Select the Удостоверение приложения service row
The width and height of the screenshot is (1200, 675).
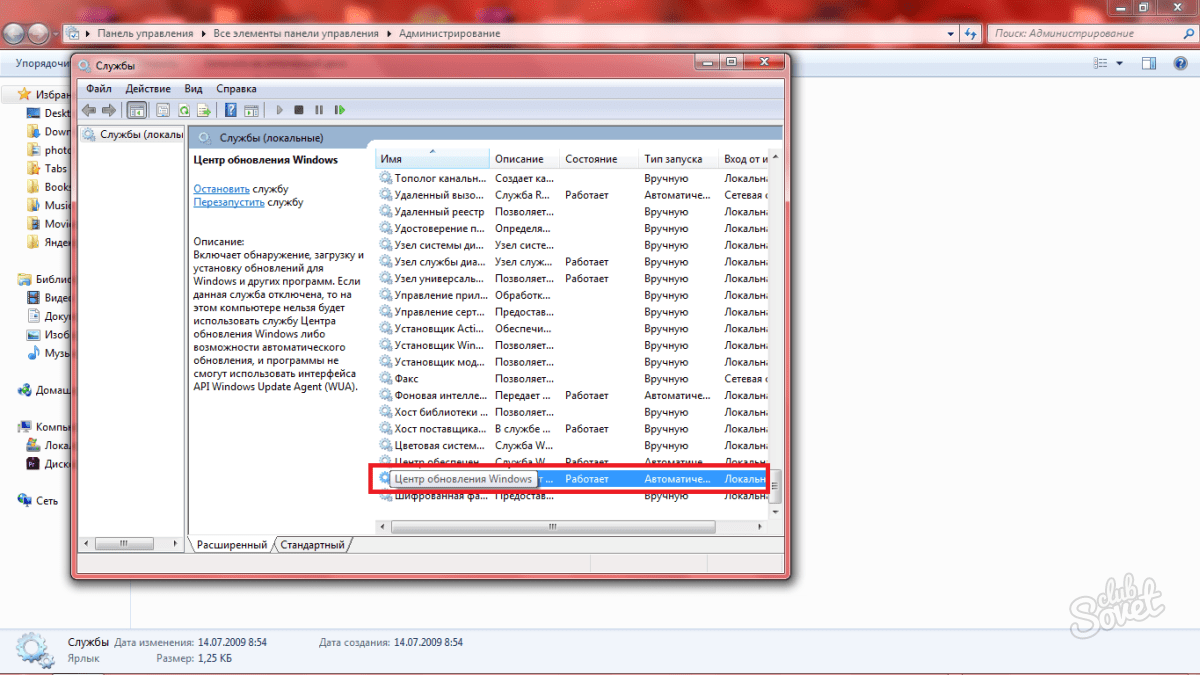[x=573, y=228]
